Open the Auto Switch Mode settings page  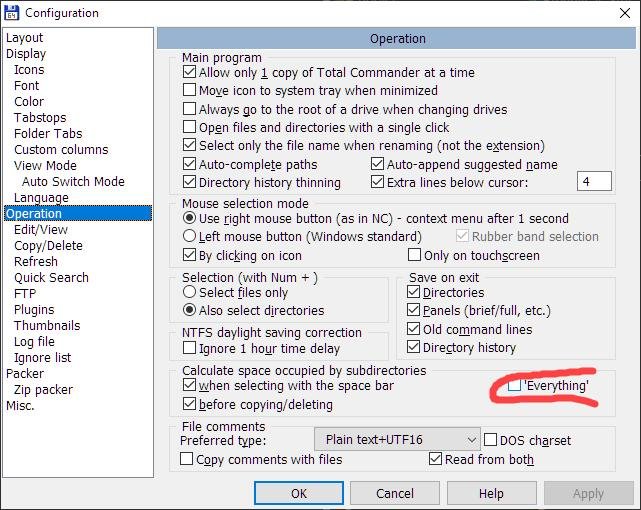pyautogui.click(x=73, y=182)
